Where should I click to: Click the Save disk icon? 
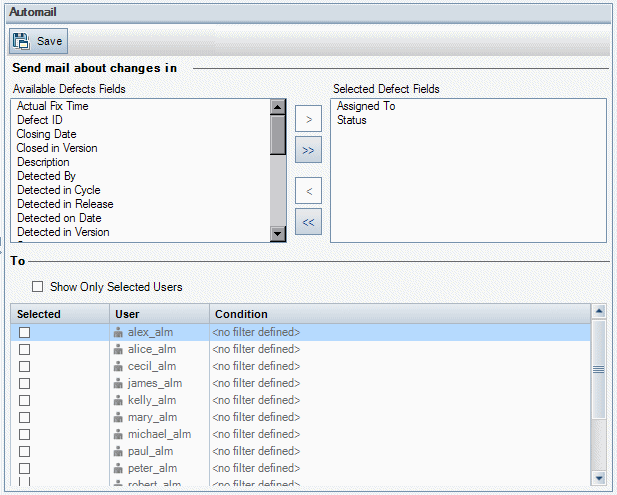click(x=22, y=41)
